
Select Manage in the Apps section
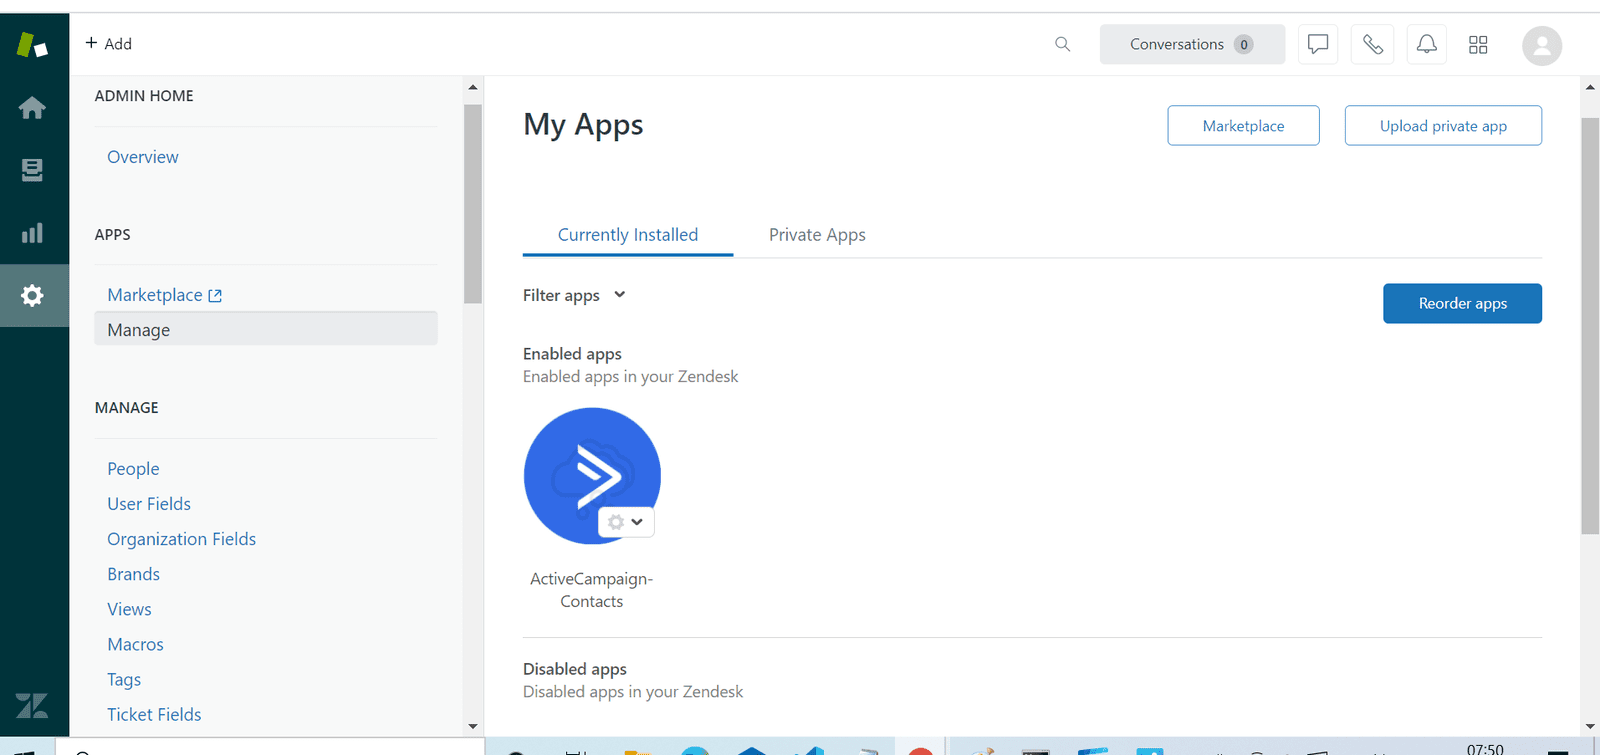pyautogui.click(x=266, y=329)
